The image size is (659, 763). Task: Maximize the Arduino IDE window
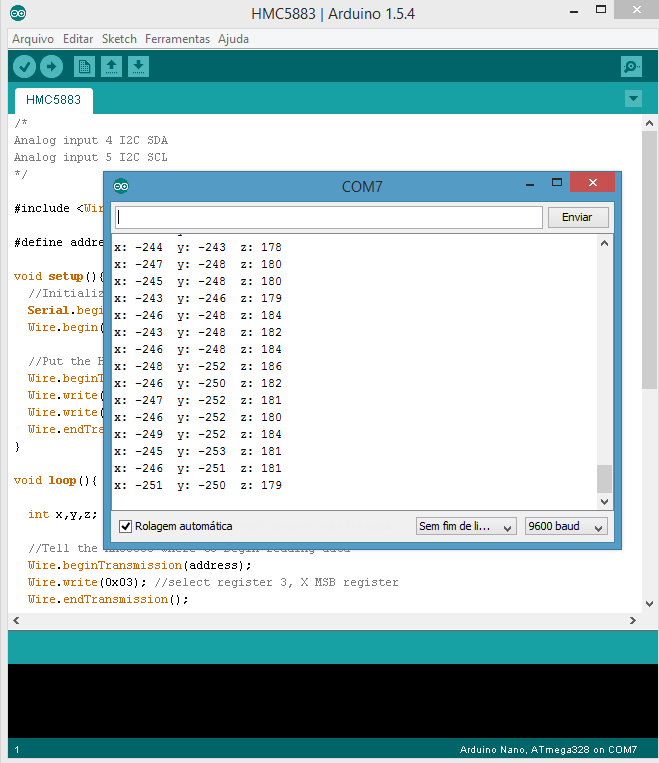[601, 9]
